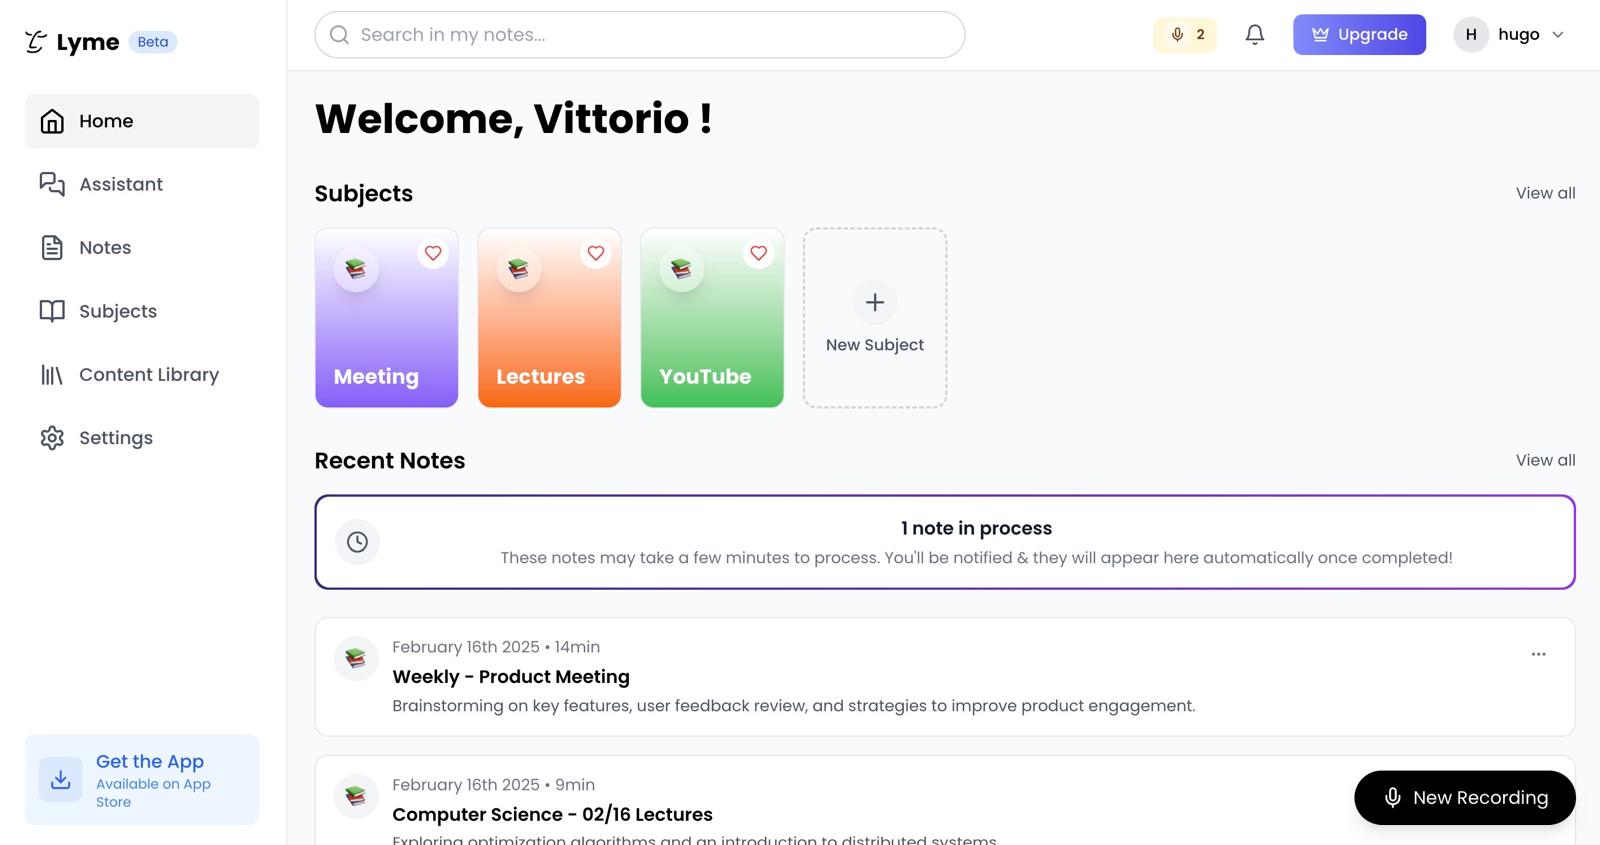The image size is (1600, 845).
Task: Toggle favorite heart on YouTube subject
Action: coord(759,254)
